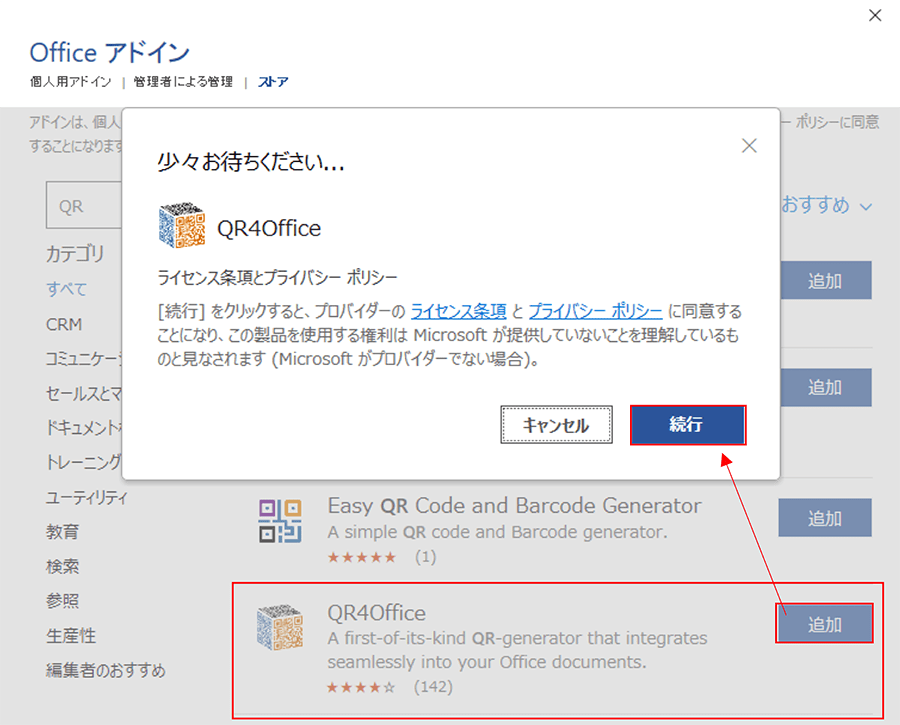Open the QR4Office title in the list

tap(377, 612)
